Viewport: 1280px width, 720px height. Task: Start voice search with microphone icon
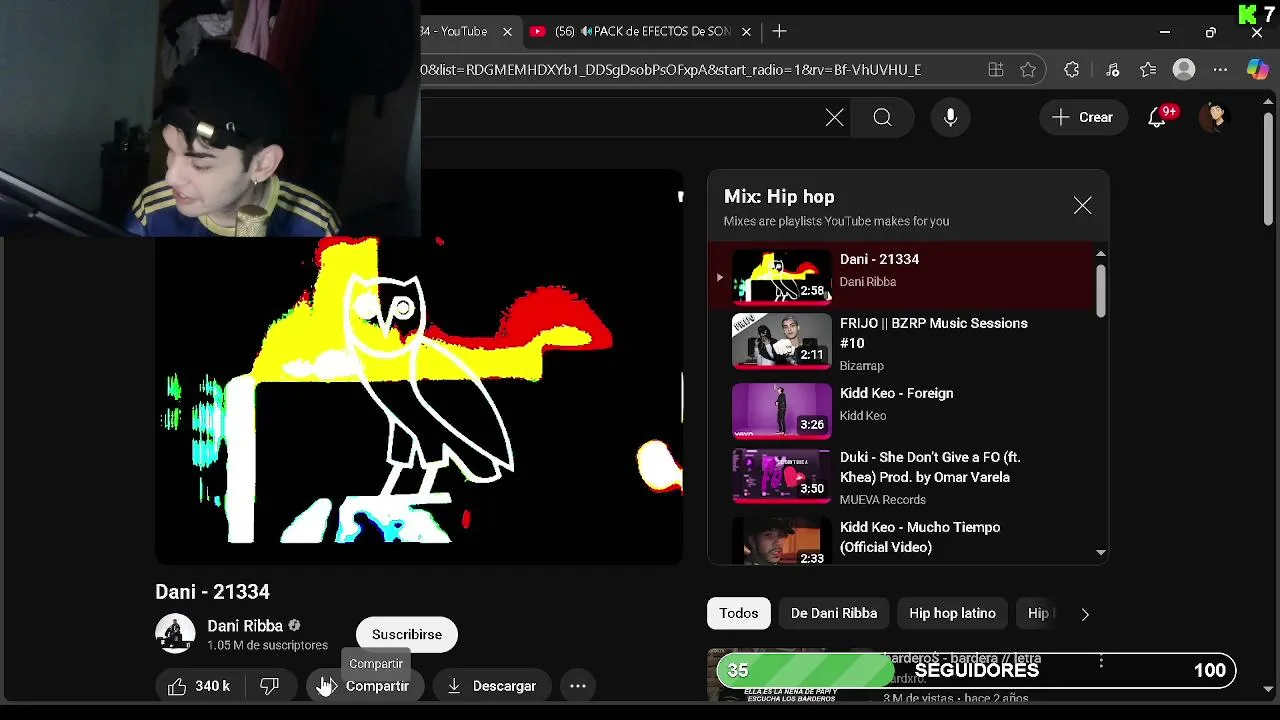click(x=950, y=118)
